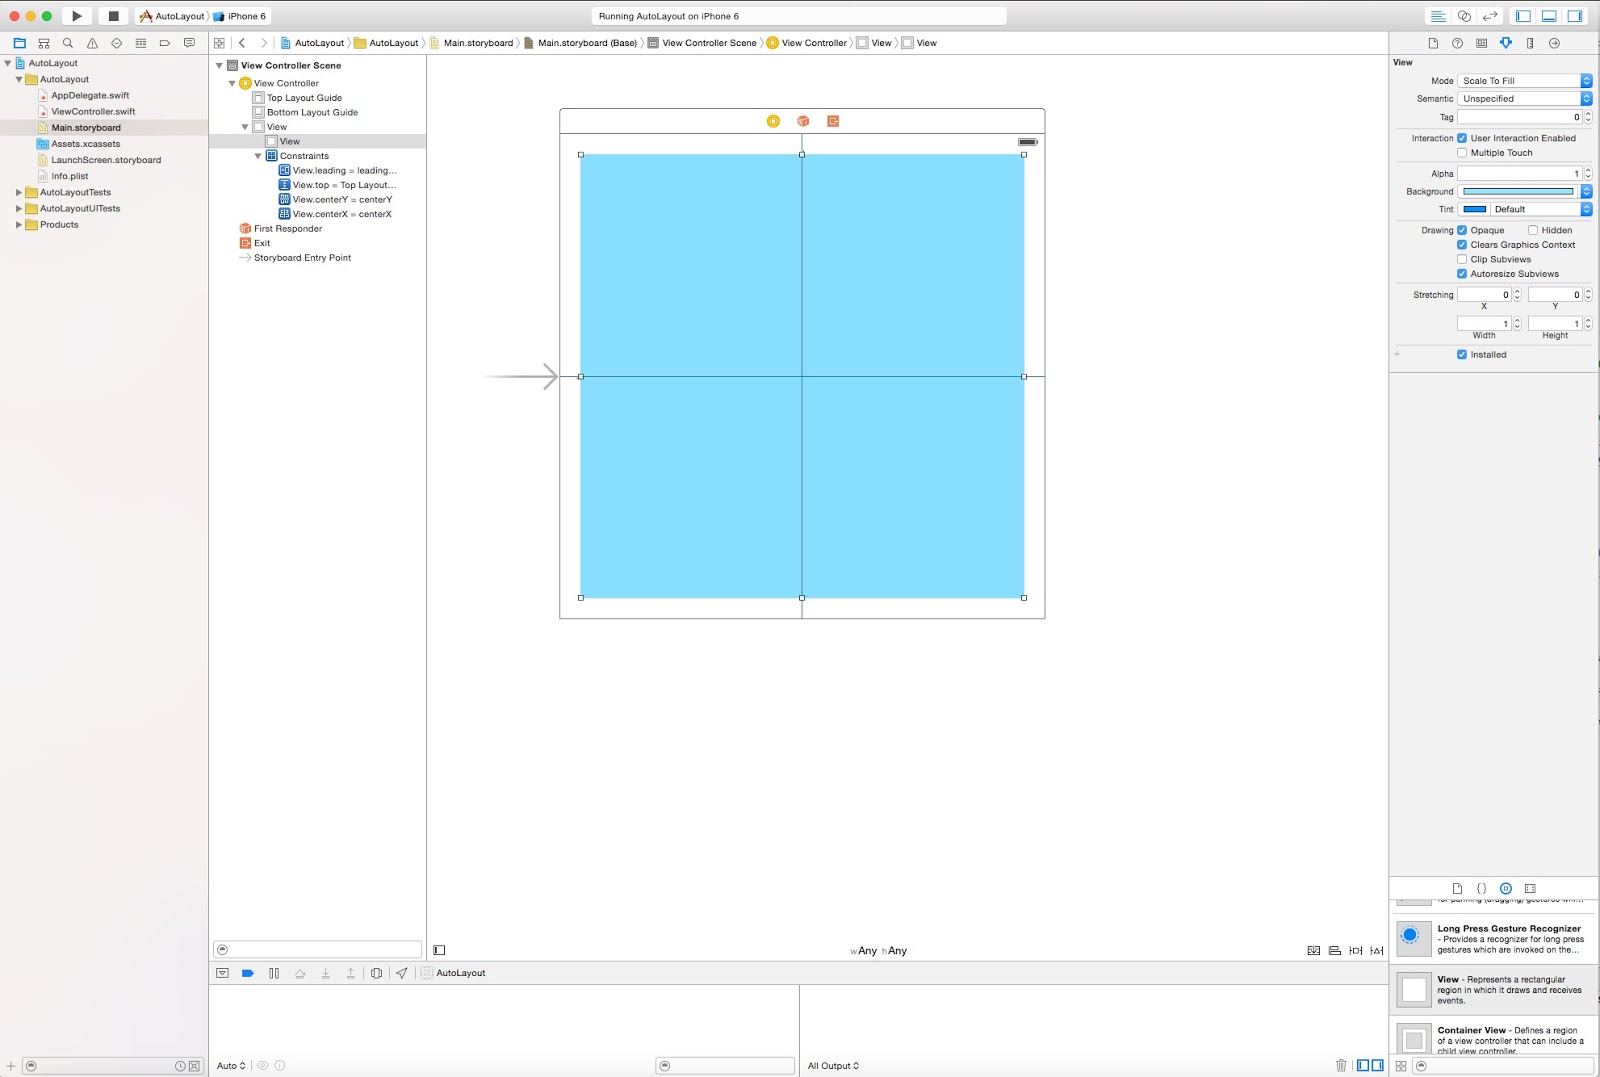
Task: Open the Semantic dropdown
Action: pos(1524,99)
